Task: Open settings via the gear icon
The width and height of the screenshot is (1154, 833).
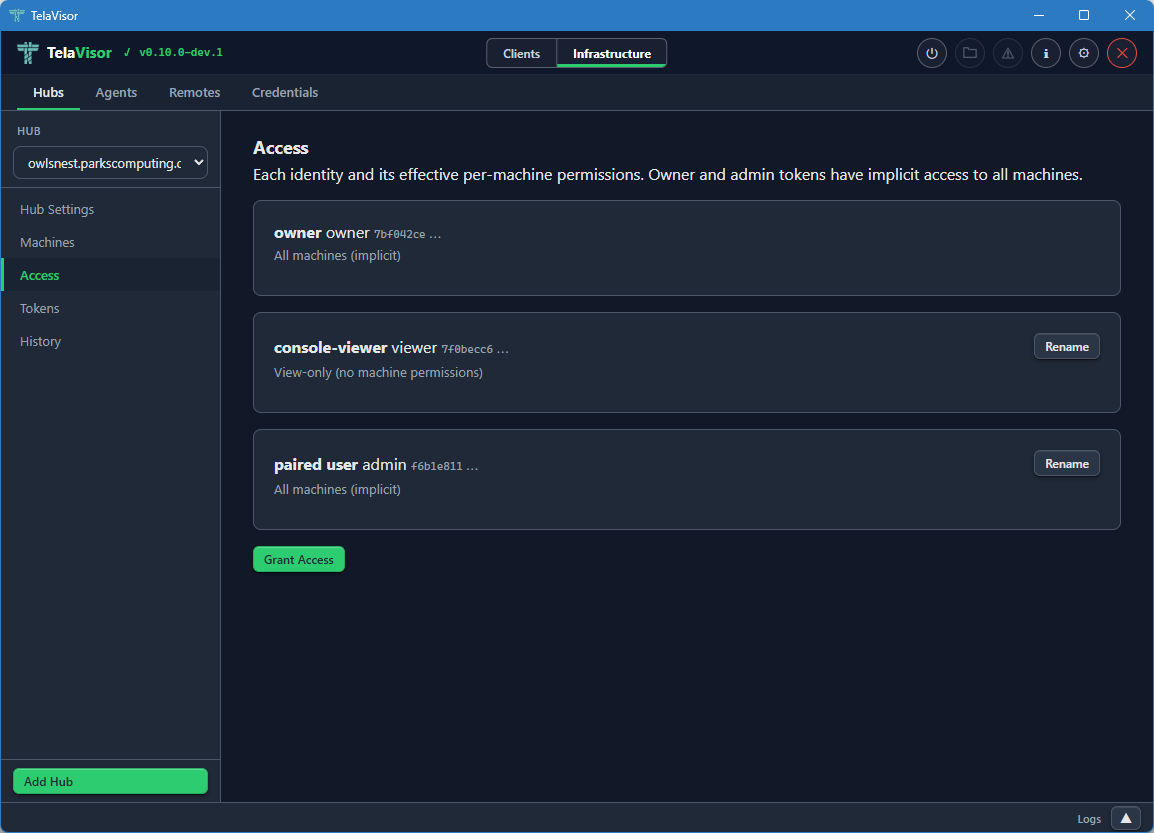Action: [1083, 53]
